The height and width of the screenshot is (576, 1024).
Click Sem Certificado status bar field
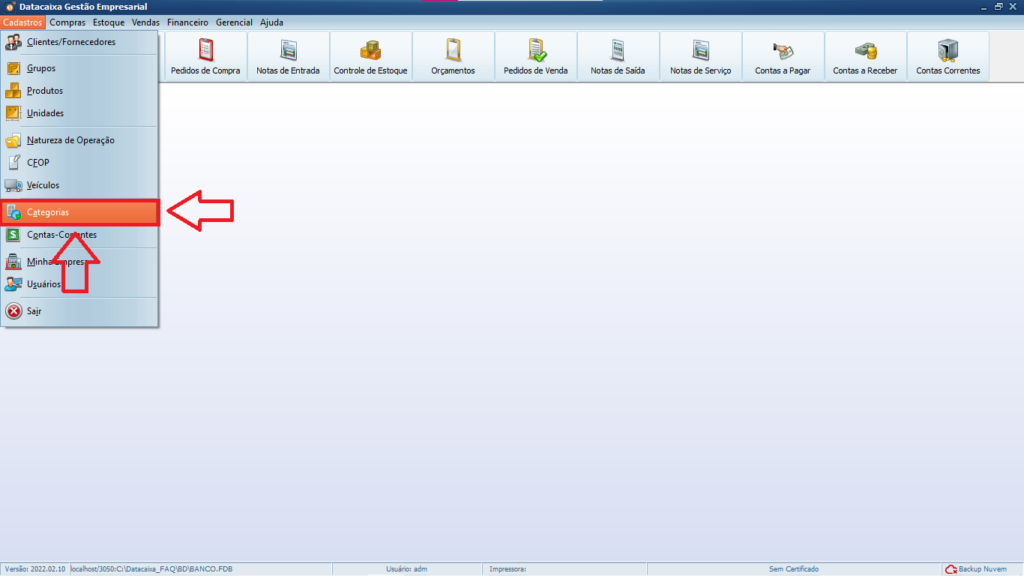tap(793, 569)
